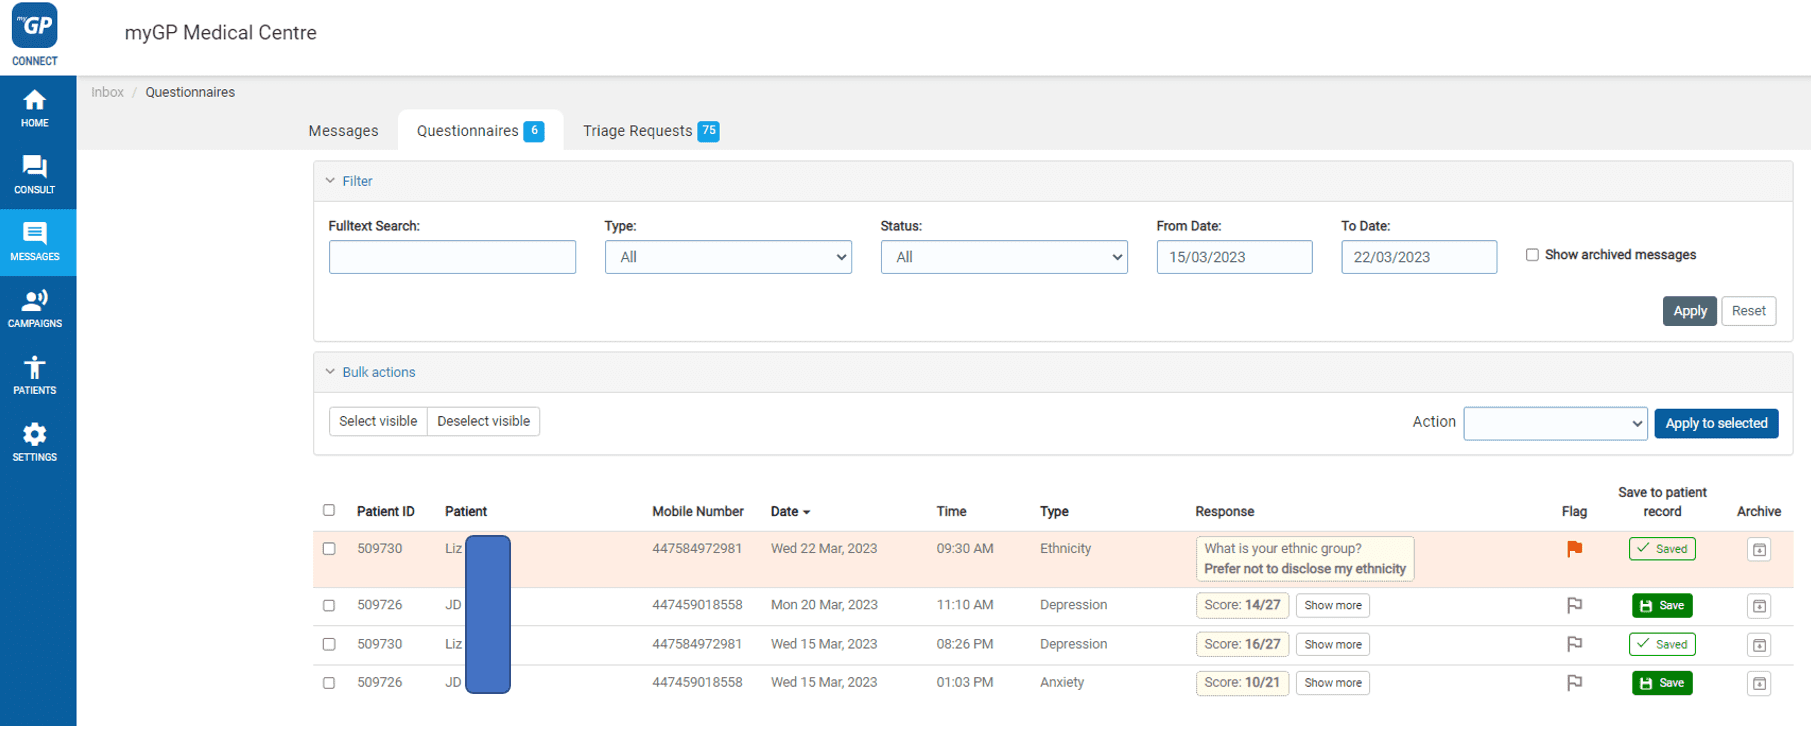Screen dimensions: 1811x737
Task: Open the Consult sidebar icon
Action: point(35,175)
